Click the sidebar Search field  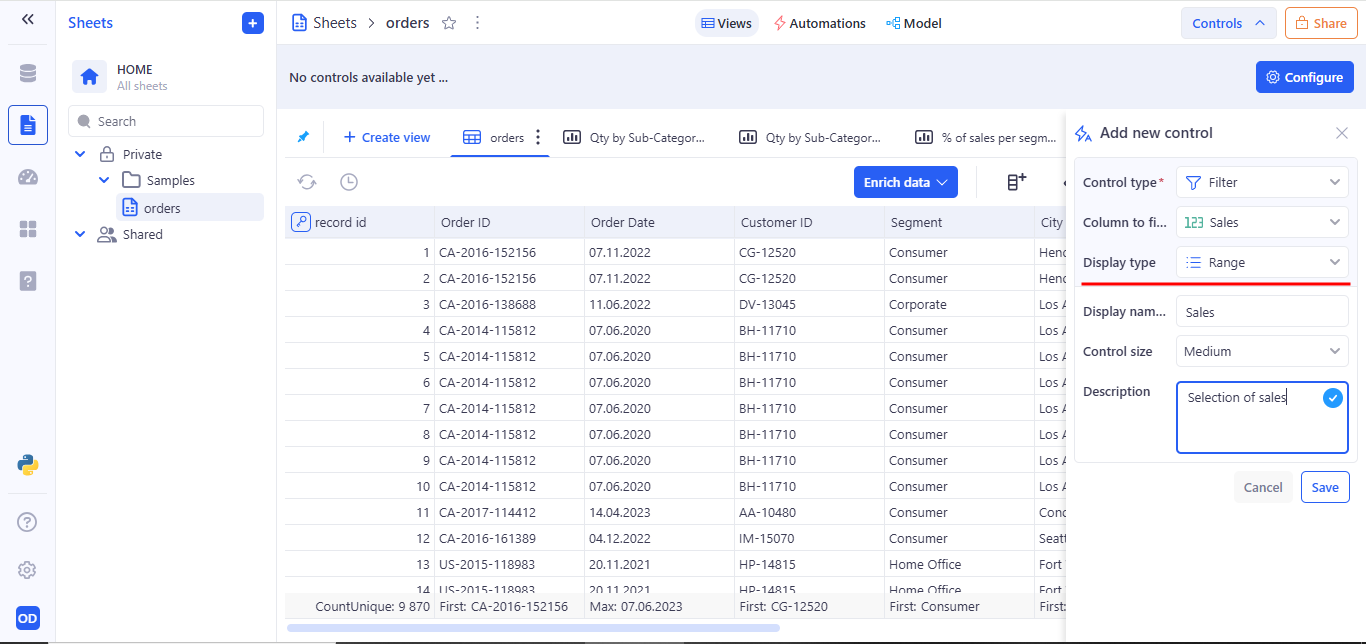click(x=166, y=121)
